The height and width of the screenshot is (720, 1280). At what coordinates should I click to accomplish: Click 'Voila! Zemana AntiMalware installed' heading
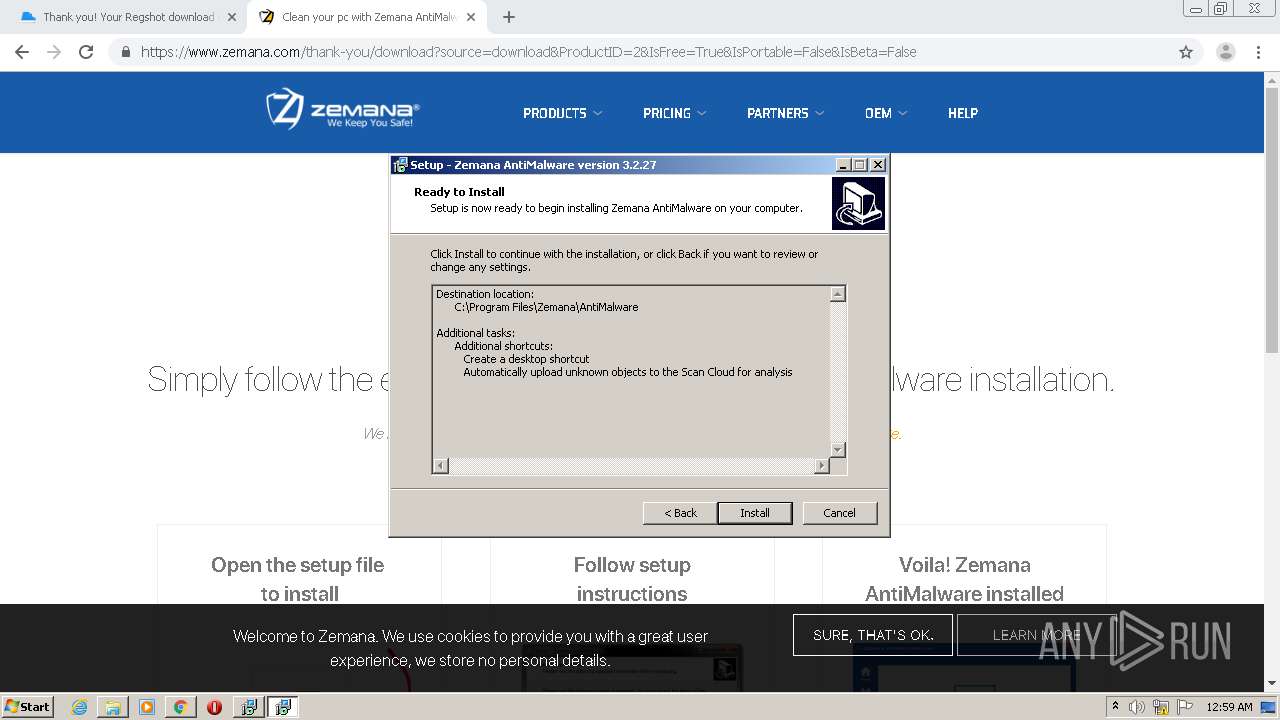pyautogui.click(x=965, y=579)
